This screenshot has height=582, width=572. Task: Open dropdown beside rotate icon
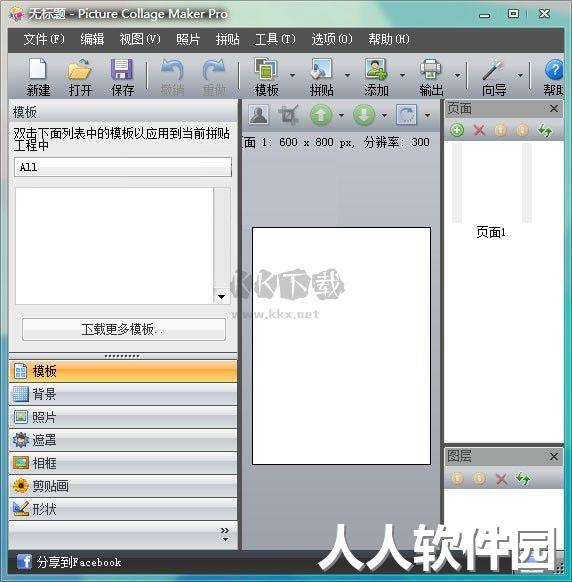[427, 115]
